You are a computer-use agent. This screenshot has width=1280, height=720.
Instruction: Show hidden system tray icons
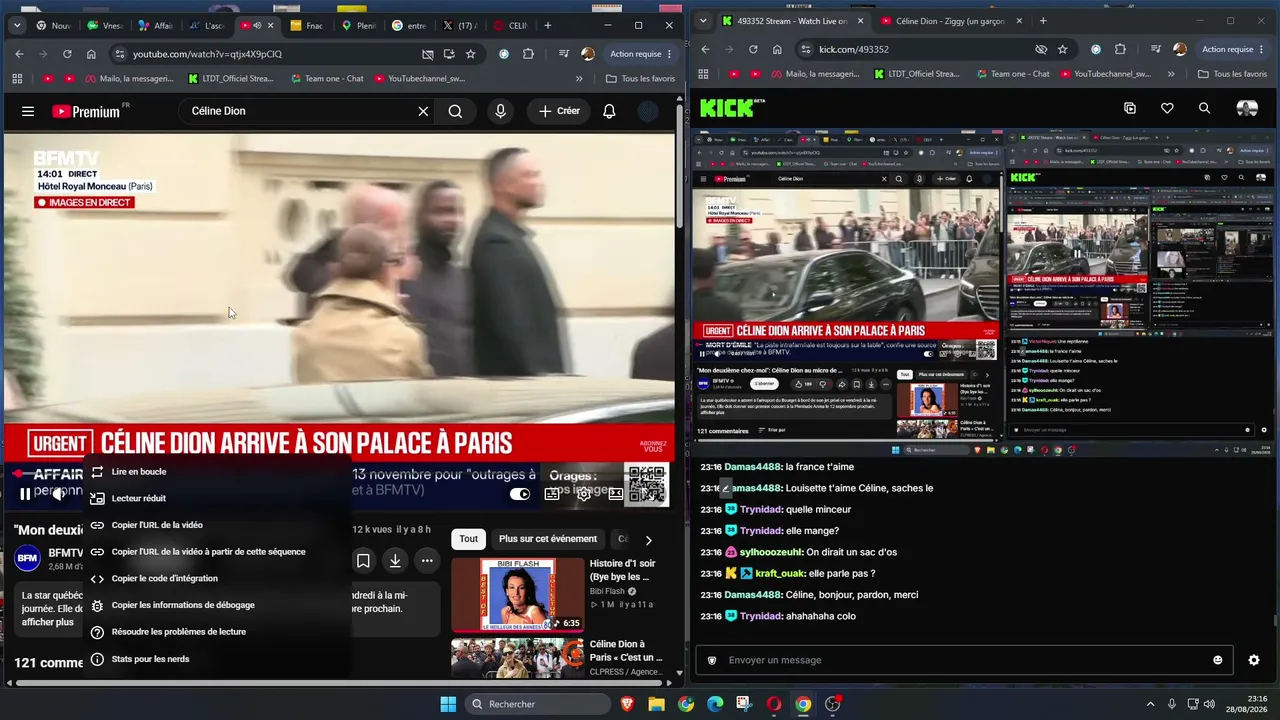tap(1150, 704)
